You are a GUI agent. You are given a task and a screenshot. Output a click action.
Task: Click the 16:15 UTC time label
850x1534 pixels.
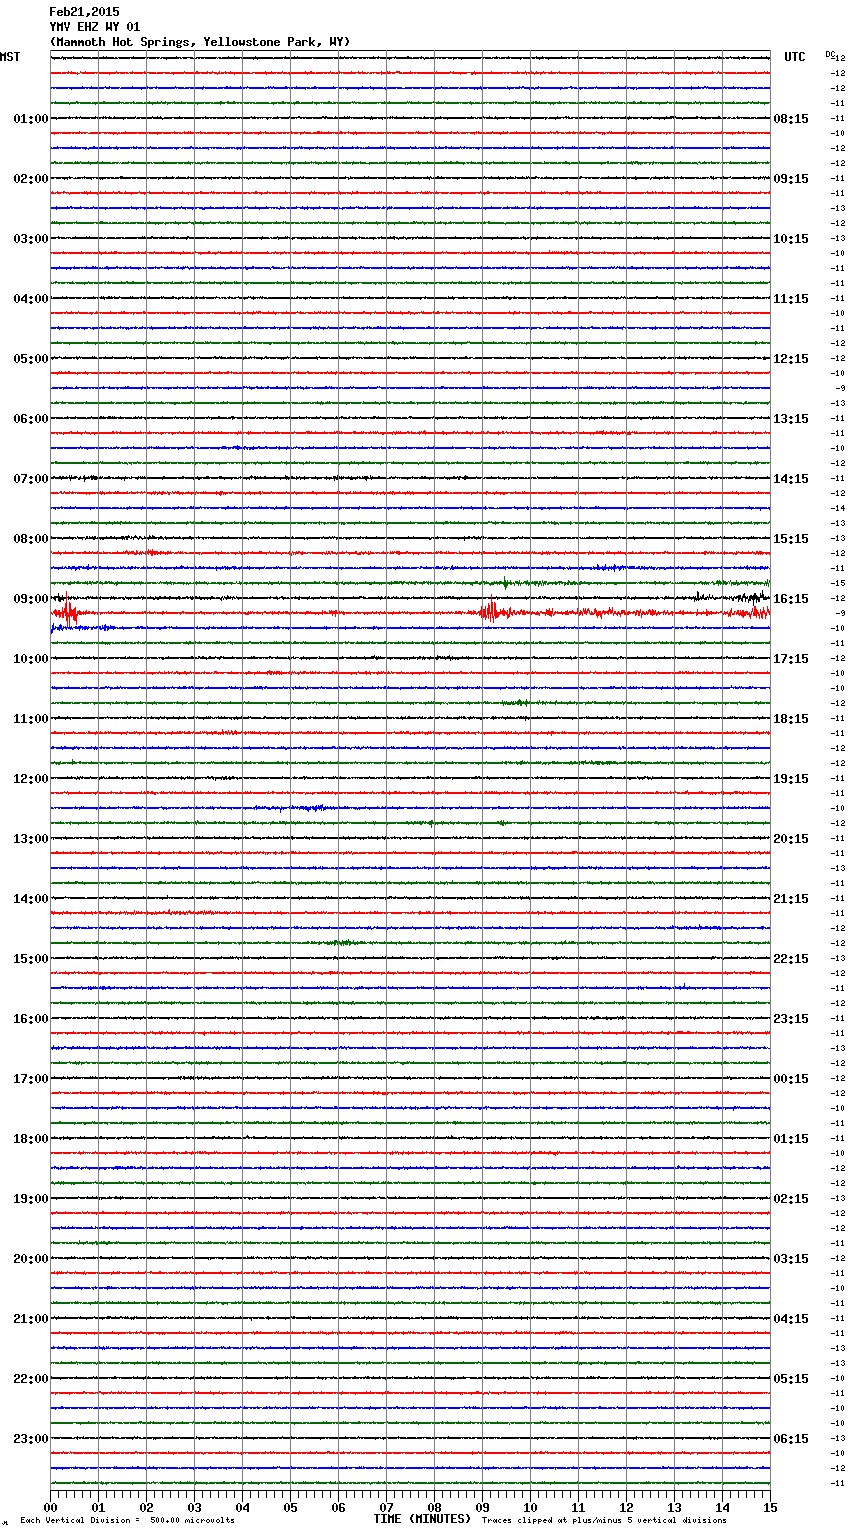(x=791, y=599)
